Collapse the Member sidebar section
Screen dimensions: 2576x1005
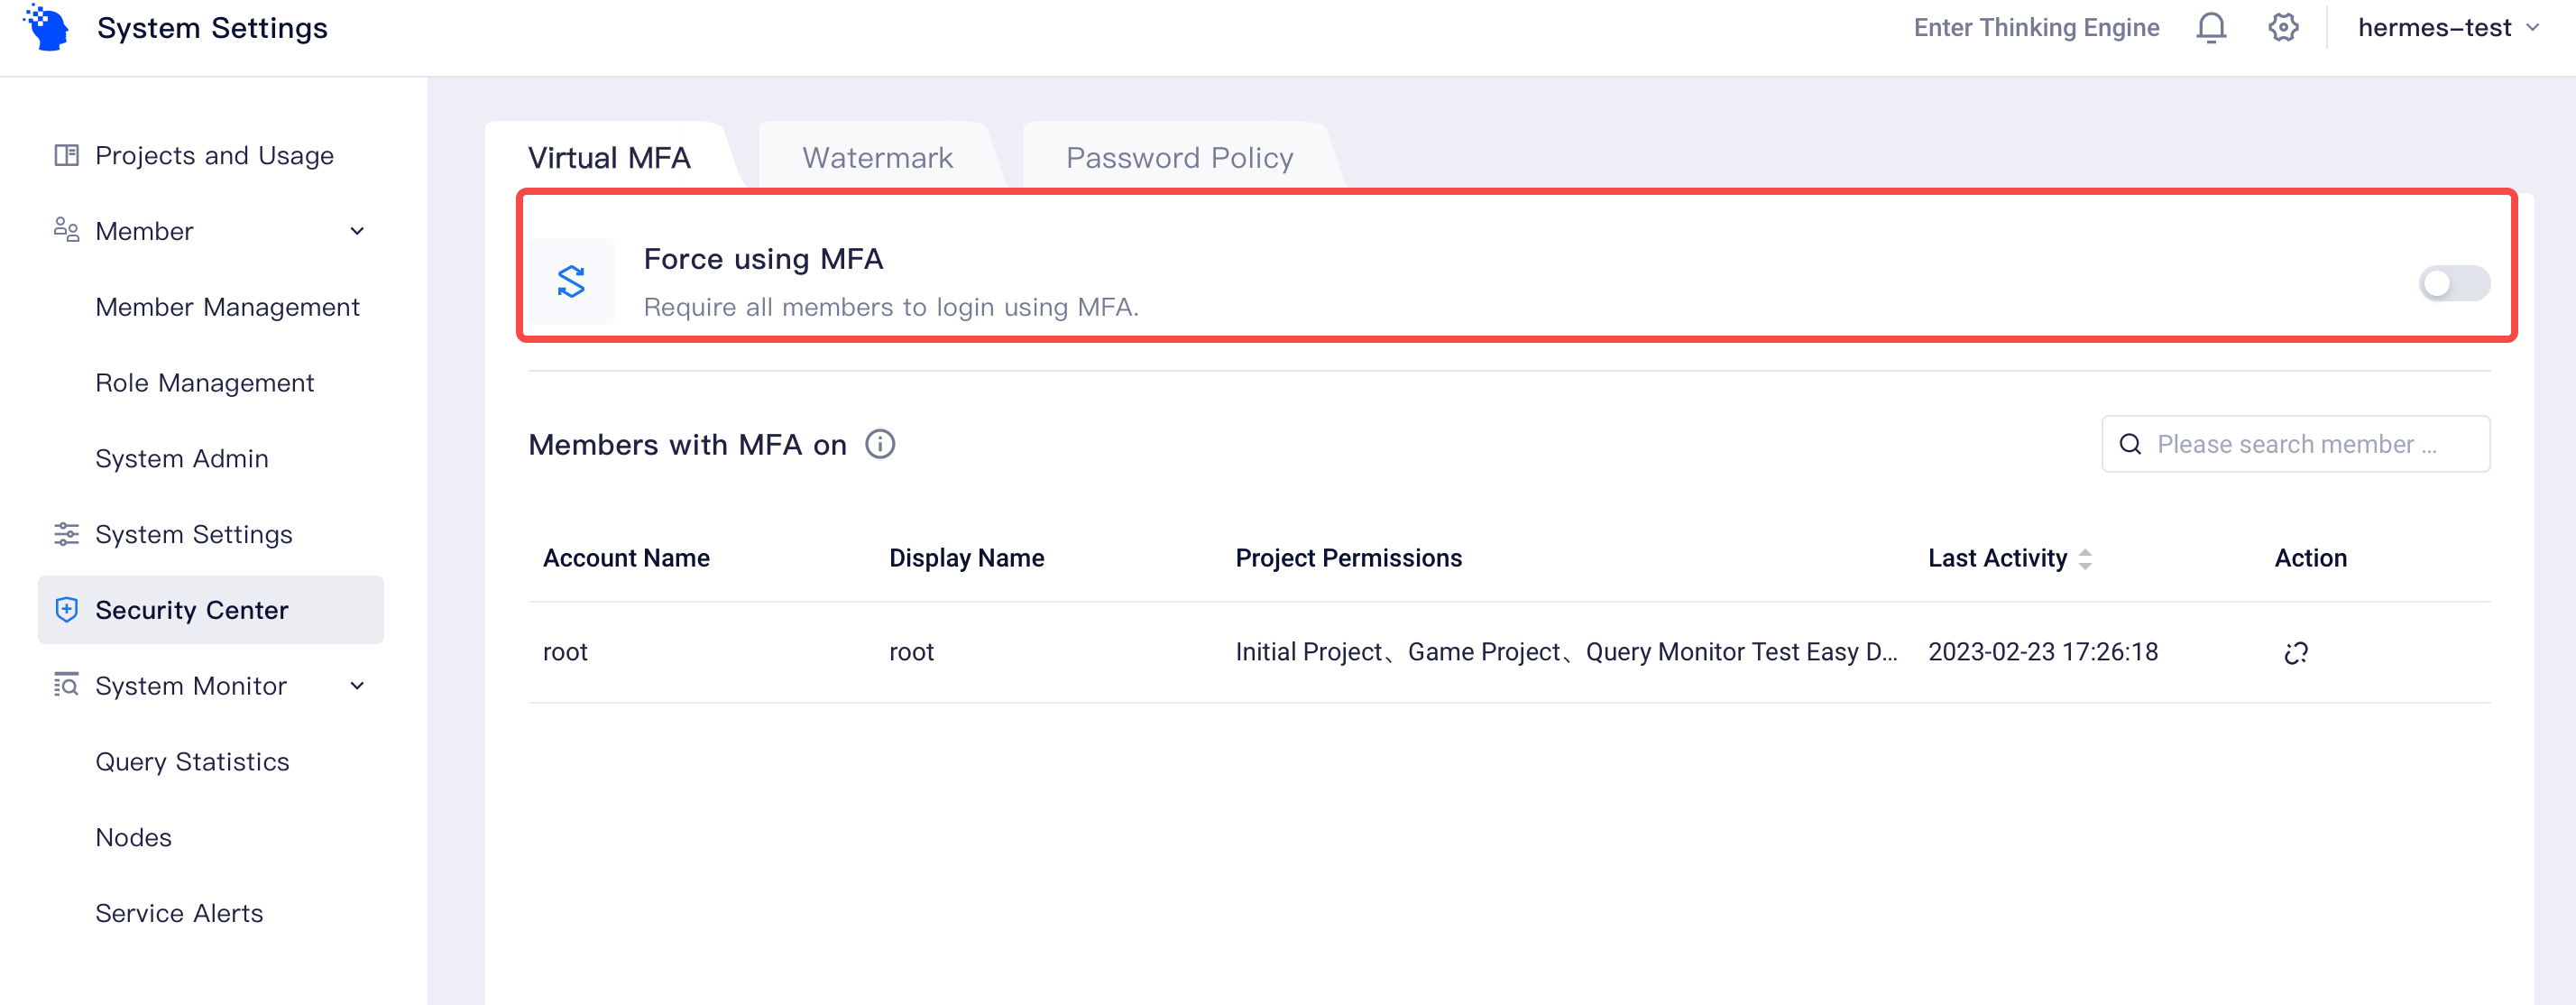point(357,231)
